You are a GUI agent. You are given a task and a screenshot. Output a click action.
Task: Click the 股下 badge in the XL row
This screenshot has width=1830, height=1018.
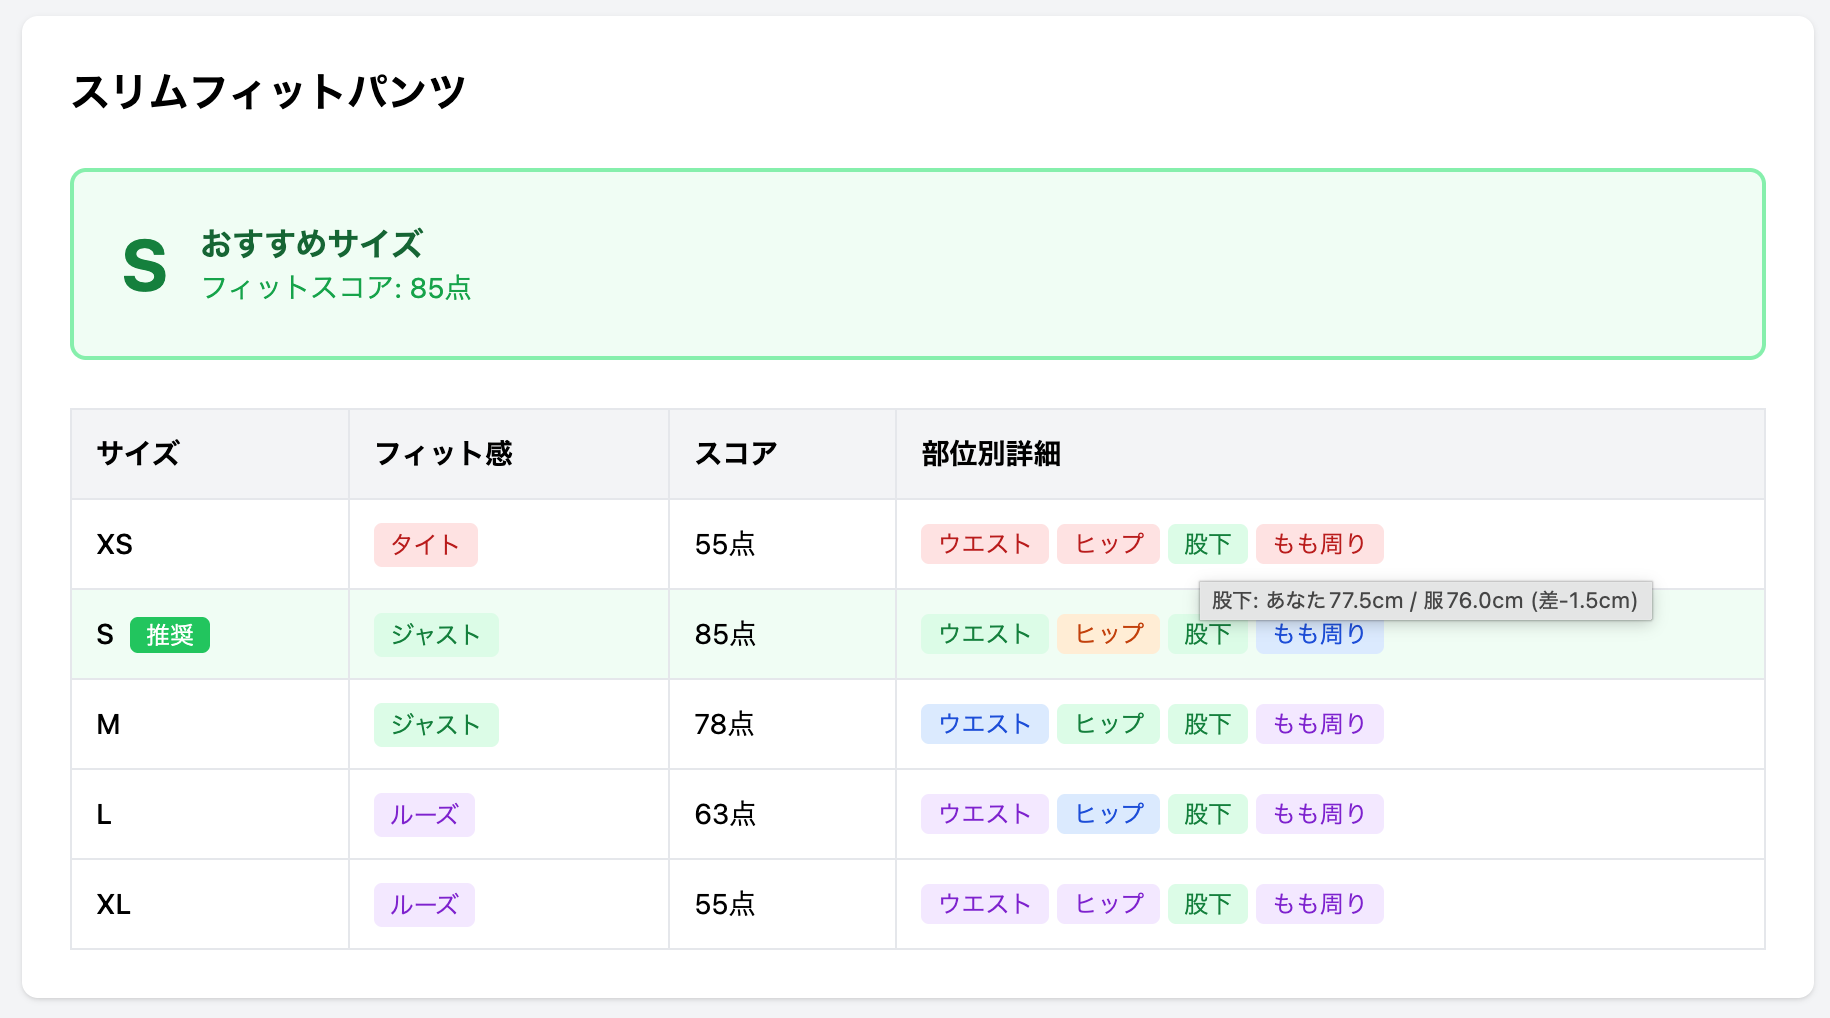coord(1207,903)
